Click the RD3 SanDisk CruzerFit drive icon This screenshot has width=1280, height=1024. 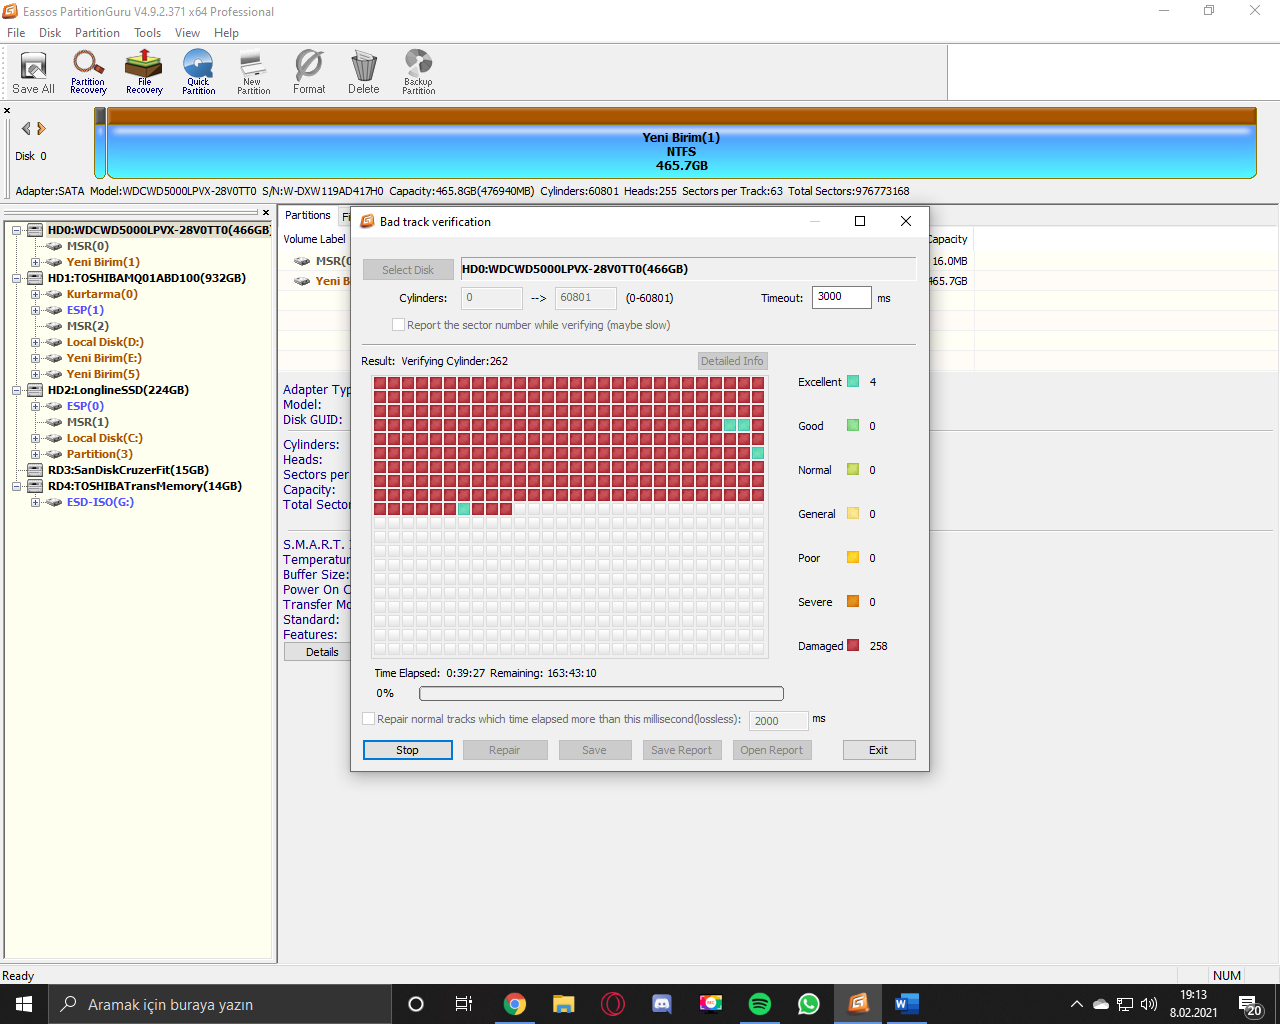click(x=35, y=470)
